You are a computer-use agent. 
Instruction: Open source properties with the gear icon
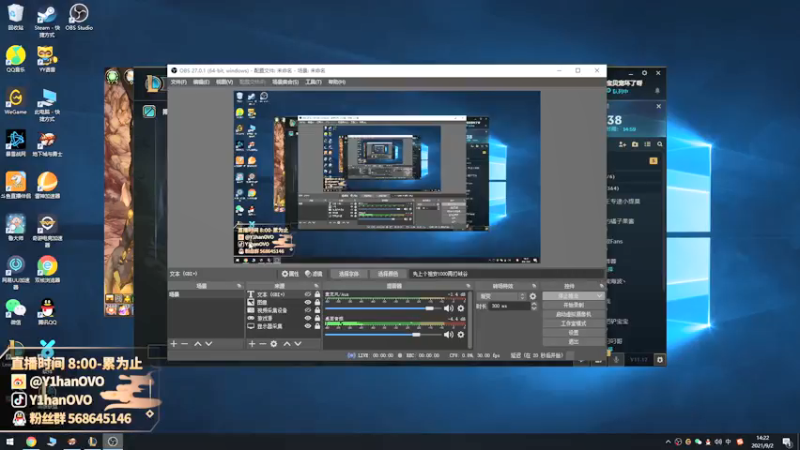coord(274,344)
